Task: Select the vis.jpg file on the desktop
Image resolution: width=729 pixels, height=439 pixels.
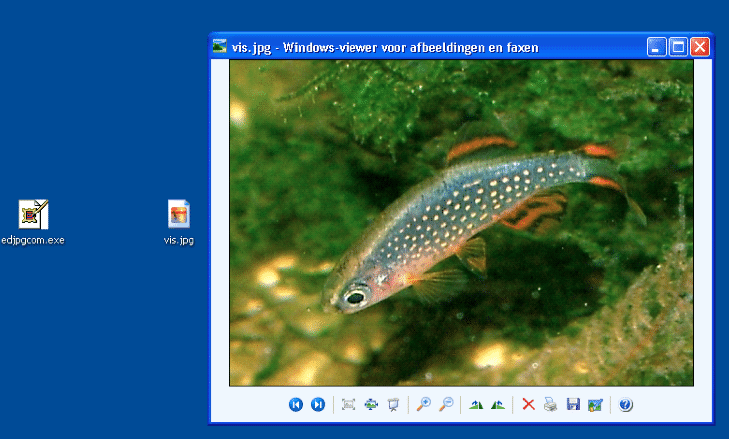Action: [179, 215]
